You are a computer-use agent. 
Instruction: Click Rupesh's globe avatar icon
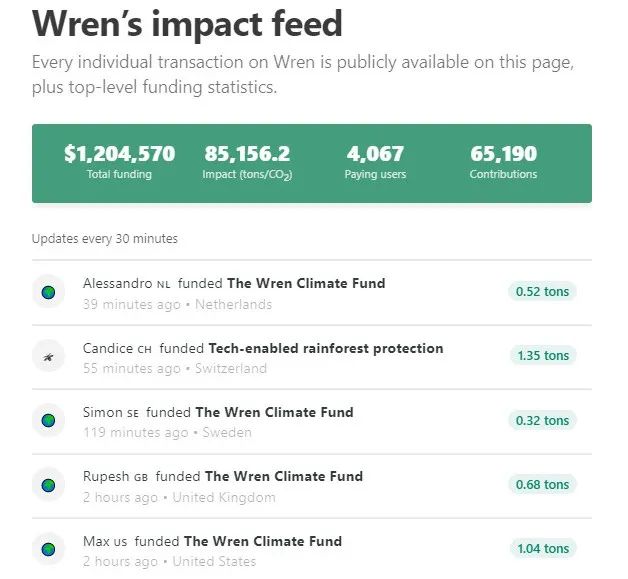coord(48,485)
